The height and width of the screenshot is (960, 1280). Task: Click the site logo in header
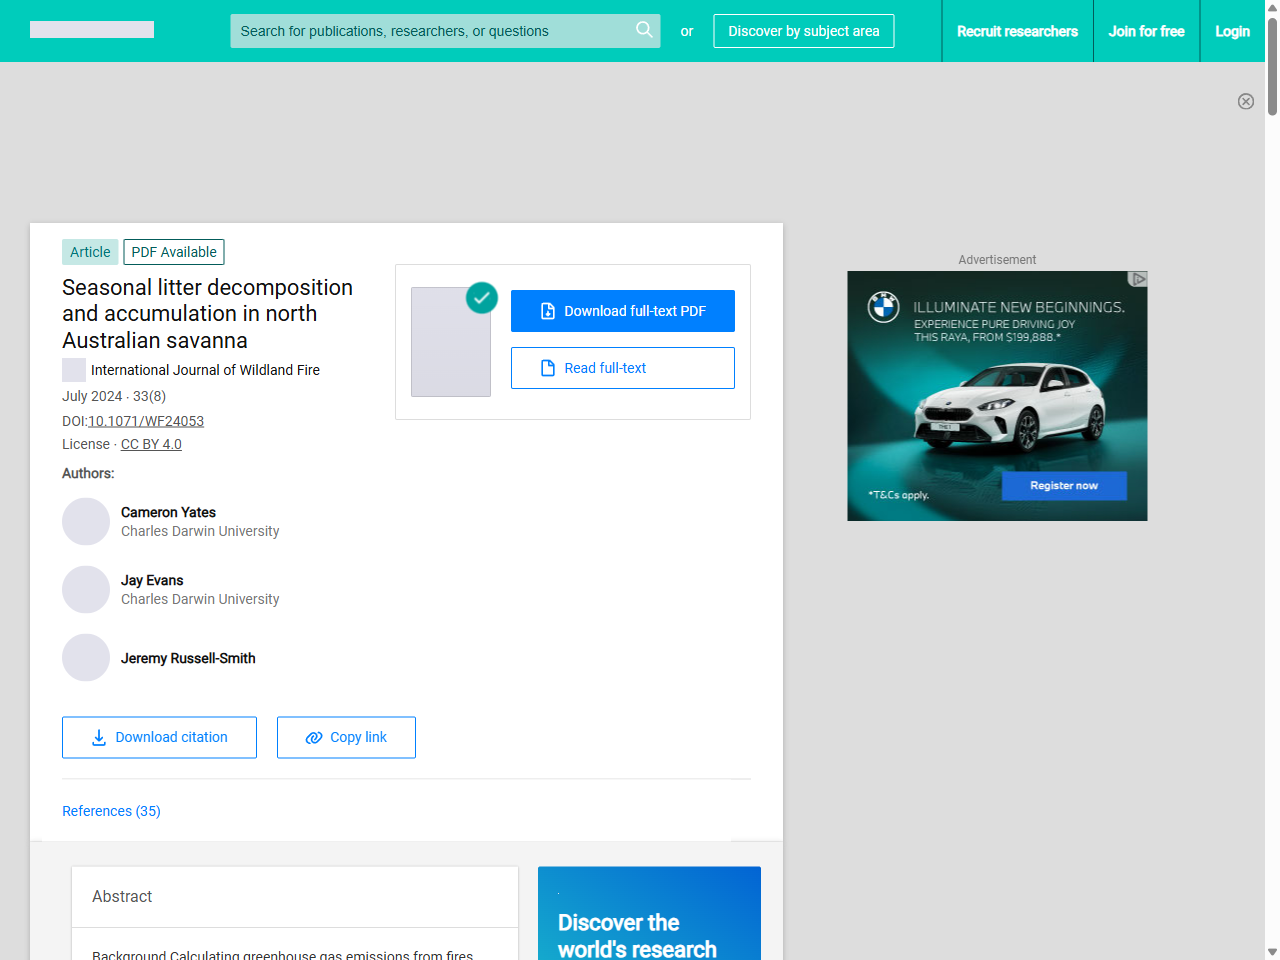(x=92, y=30)
